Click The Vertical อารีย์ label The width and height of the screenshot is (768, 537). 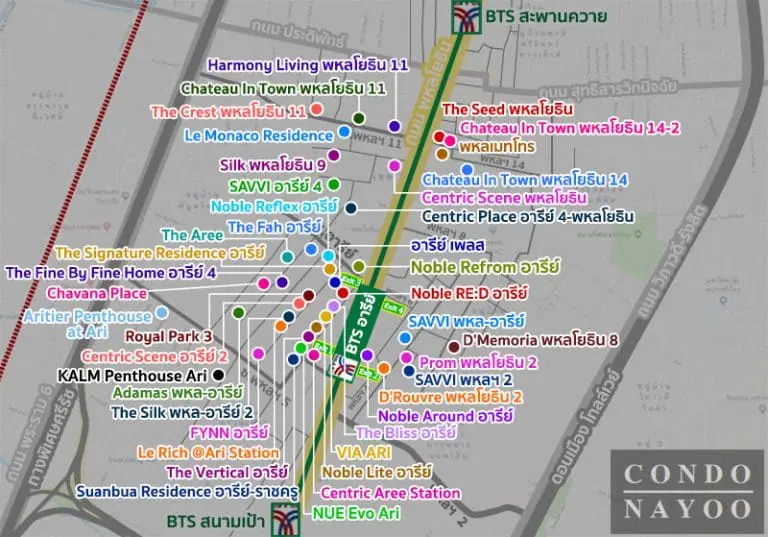pos(227,472)
